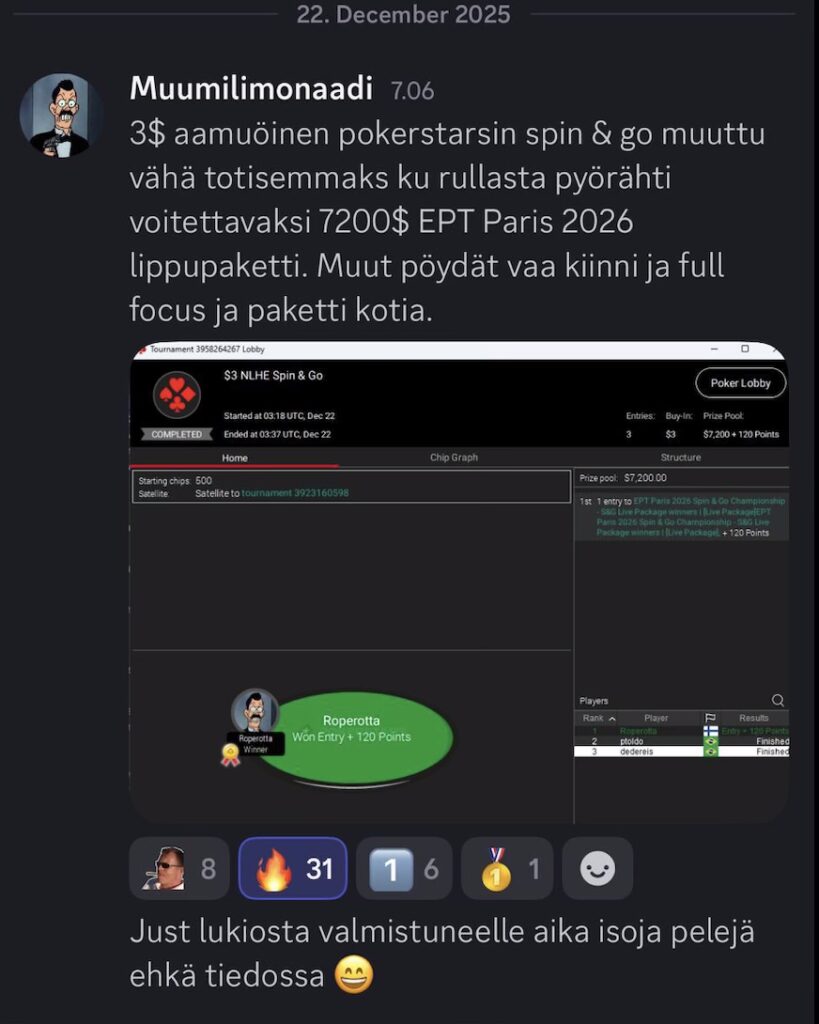Sort players by Rank column arrow
The image size is (819, 1024).
pyautogui.click(x=612, y=718)
